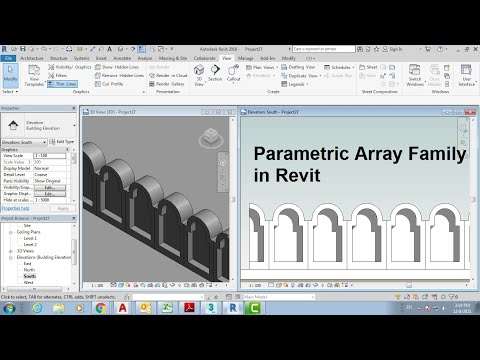Open the elevation type selector dropdown

pyautogui.click(x=39, y=125)
